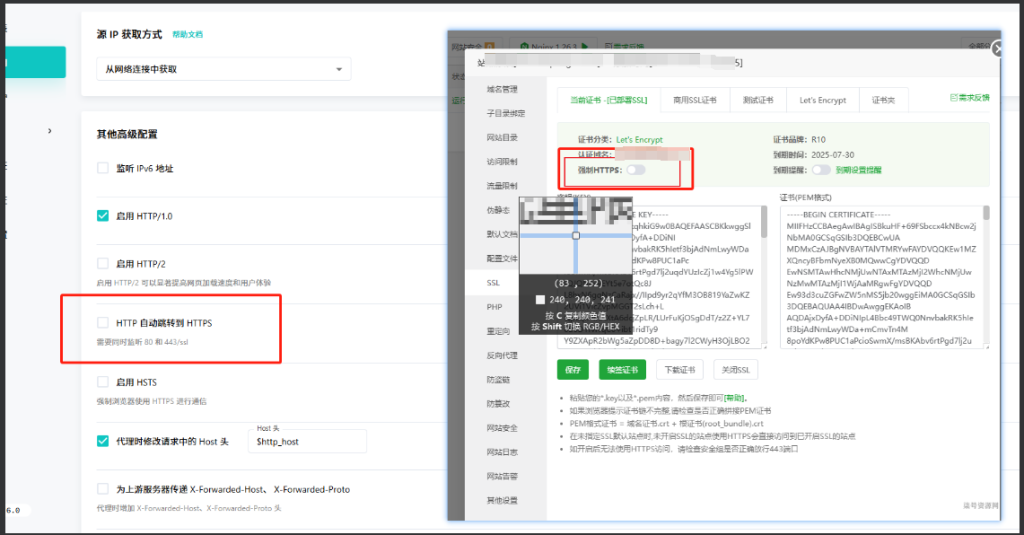Open the 需求反馈 feedback link in dialog
1024x535 pixels.
pos(969,97)
